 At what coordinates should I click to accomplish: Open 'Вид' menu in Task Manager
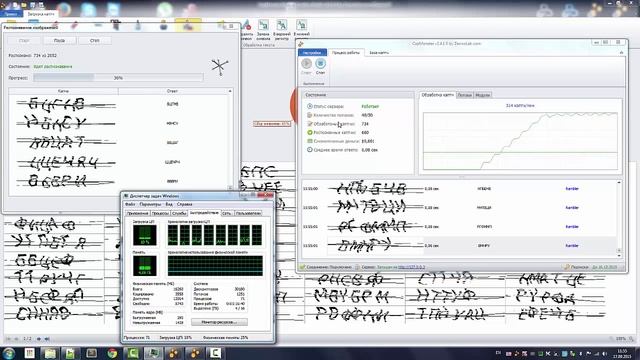(x=169, y=204)
